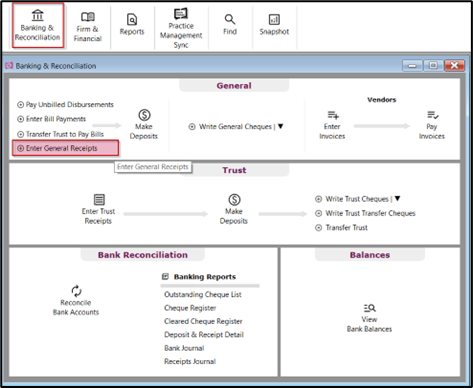Click General section Make Deposits dollar icon

coord(144,115)
